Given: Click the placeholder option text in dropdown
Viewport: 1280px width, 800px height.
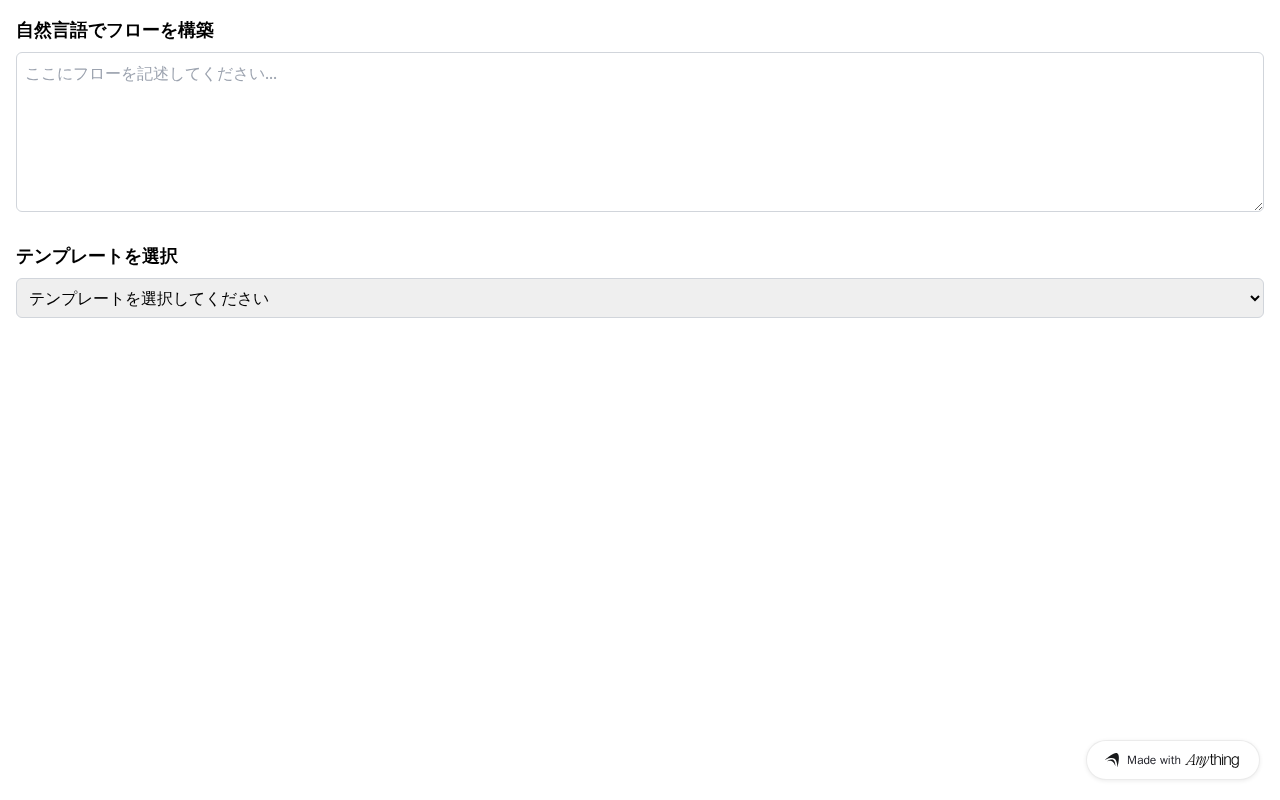Looking at the screenshot, I should pyautogui.click(x=149, y=298).
